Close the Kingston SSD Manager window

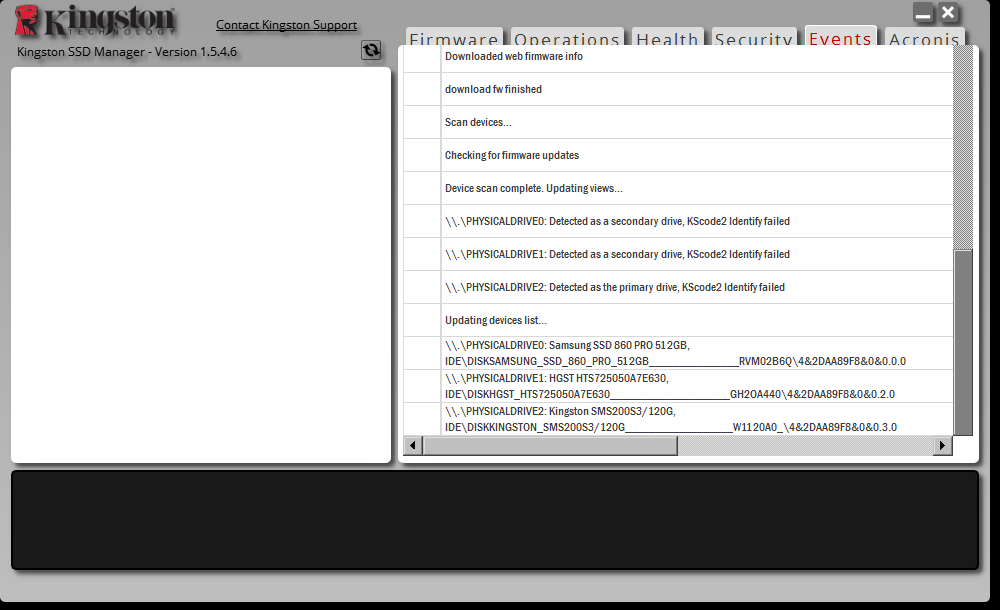coord(948,13)
